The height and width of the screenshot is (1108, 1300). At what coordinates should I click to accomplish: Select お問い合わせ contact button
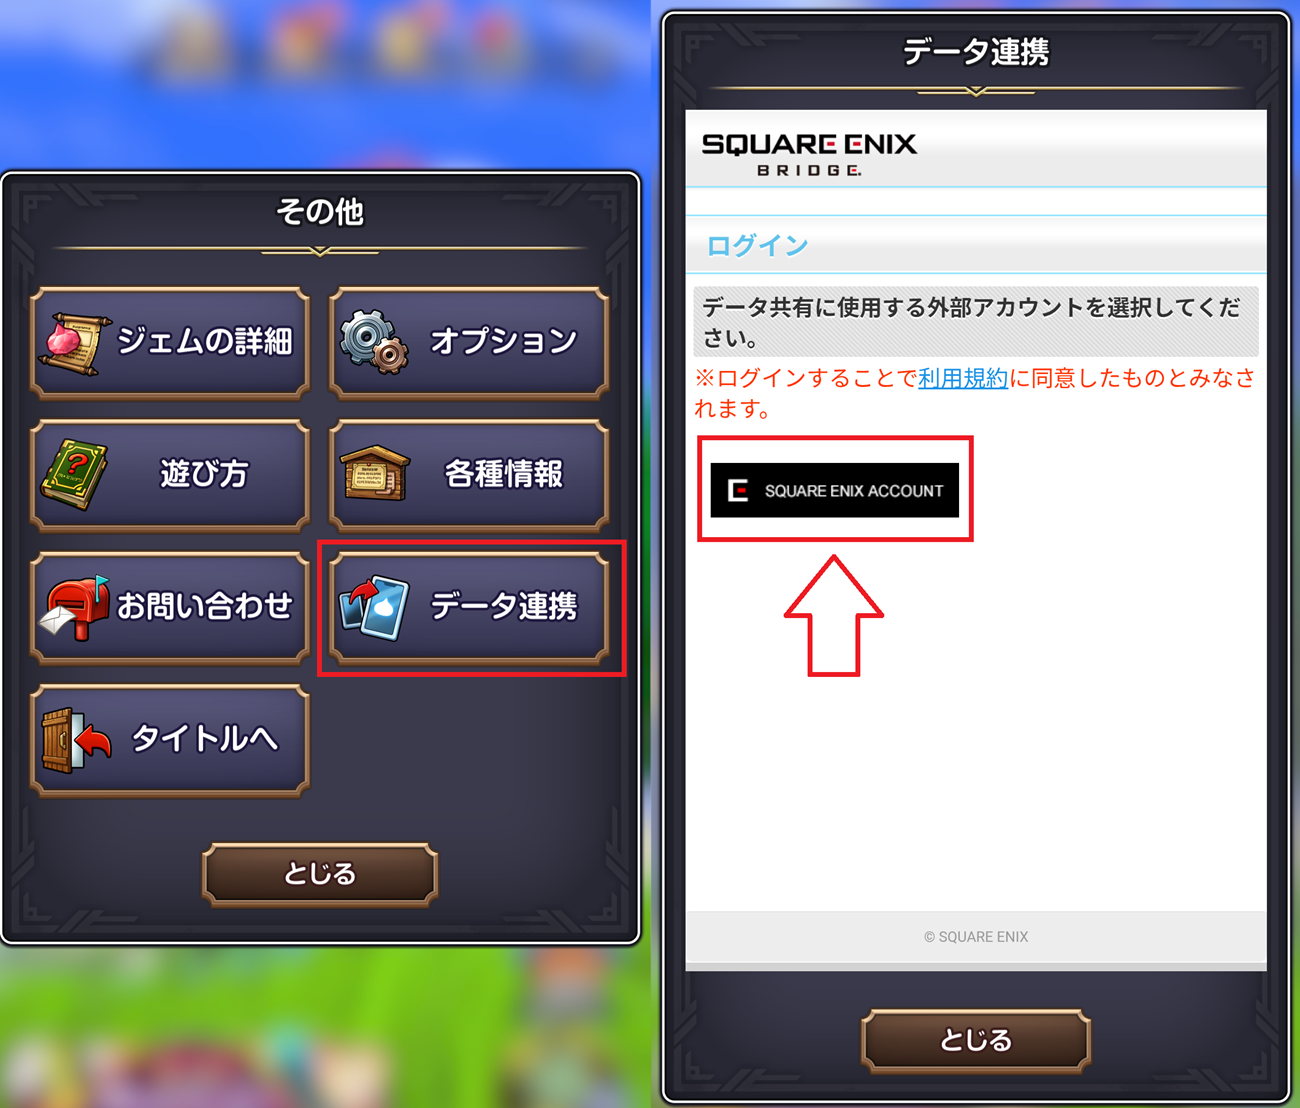pyautogui.click(x=170, y=607)
